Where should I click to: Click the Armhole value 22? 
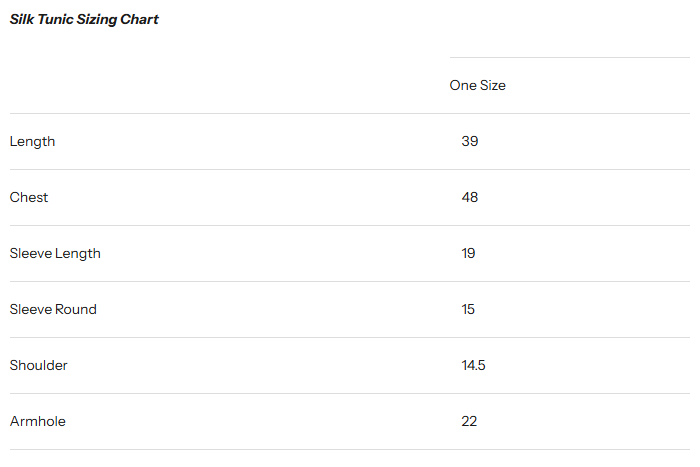(x=469, y=422)
